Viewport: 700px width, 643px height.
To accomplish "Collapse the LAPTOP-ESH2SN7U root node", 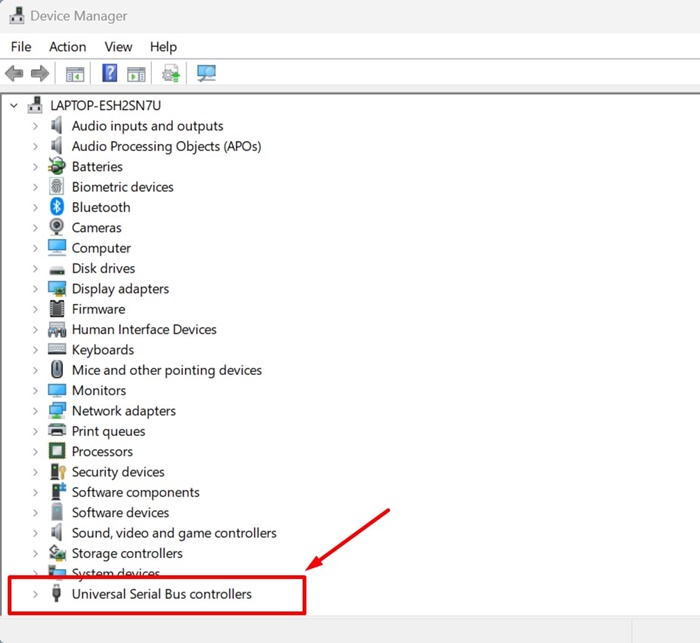I will tap(14, 106).
